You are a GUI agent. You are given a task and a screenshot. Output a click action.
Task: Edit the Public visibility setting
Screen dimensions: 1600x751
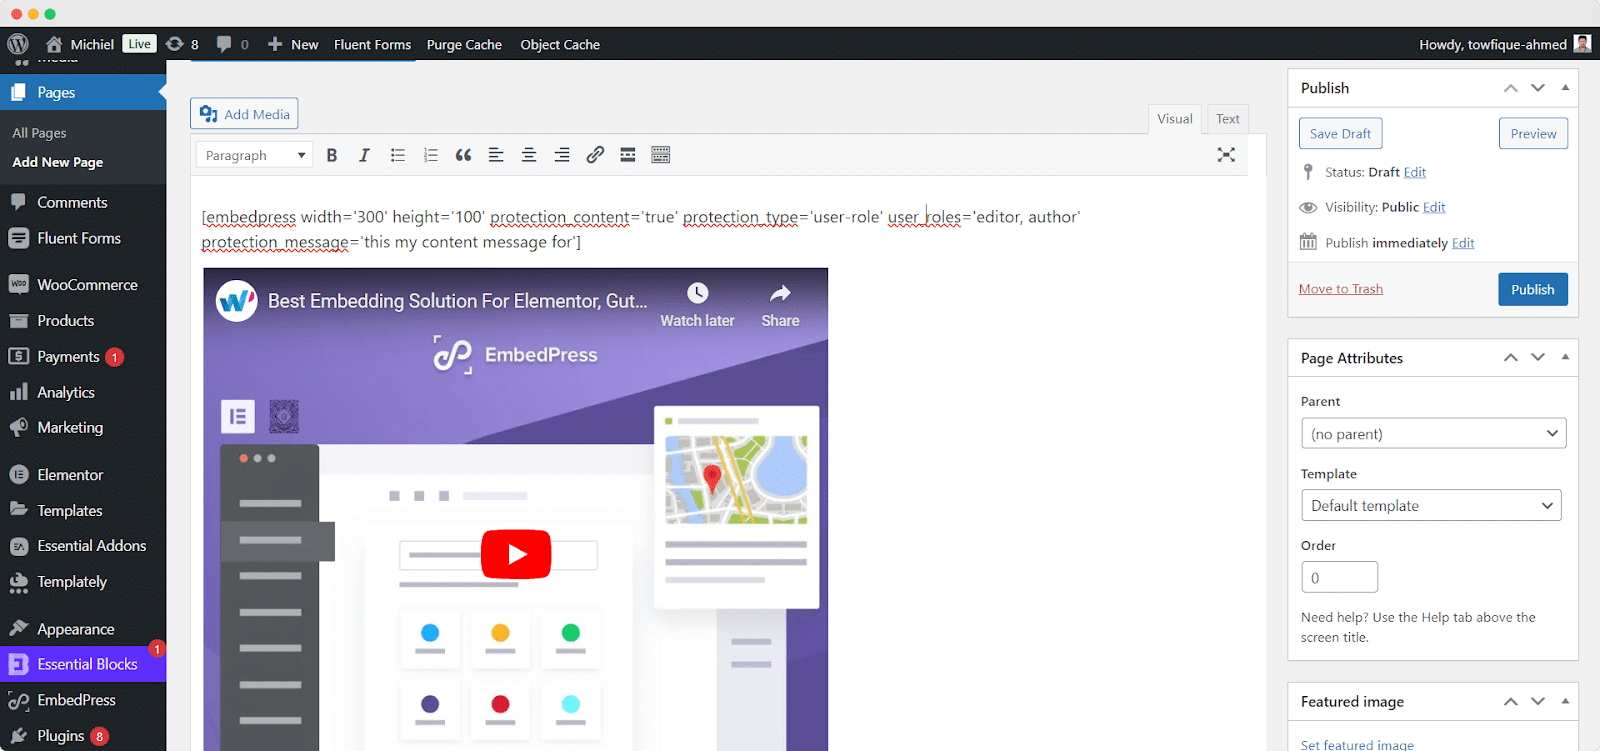click(x=1434, y=207)
